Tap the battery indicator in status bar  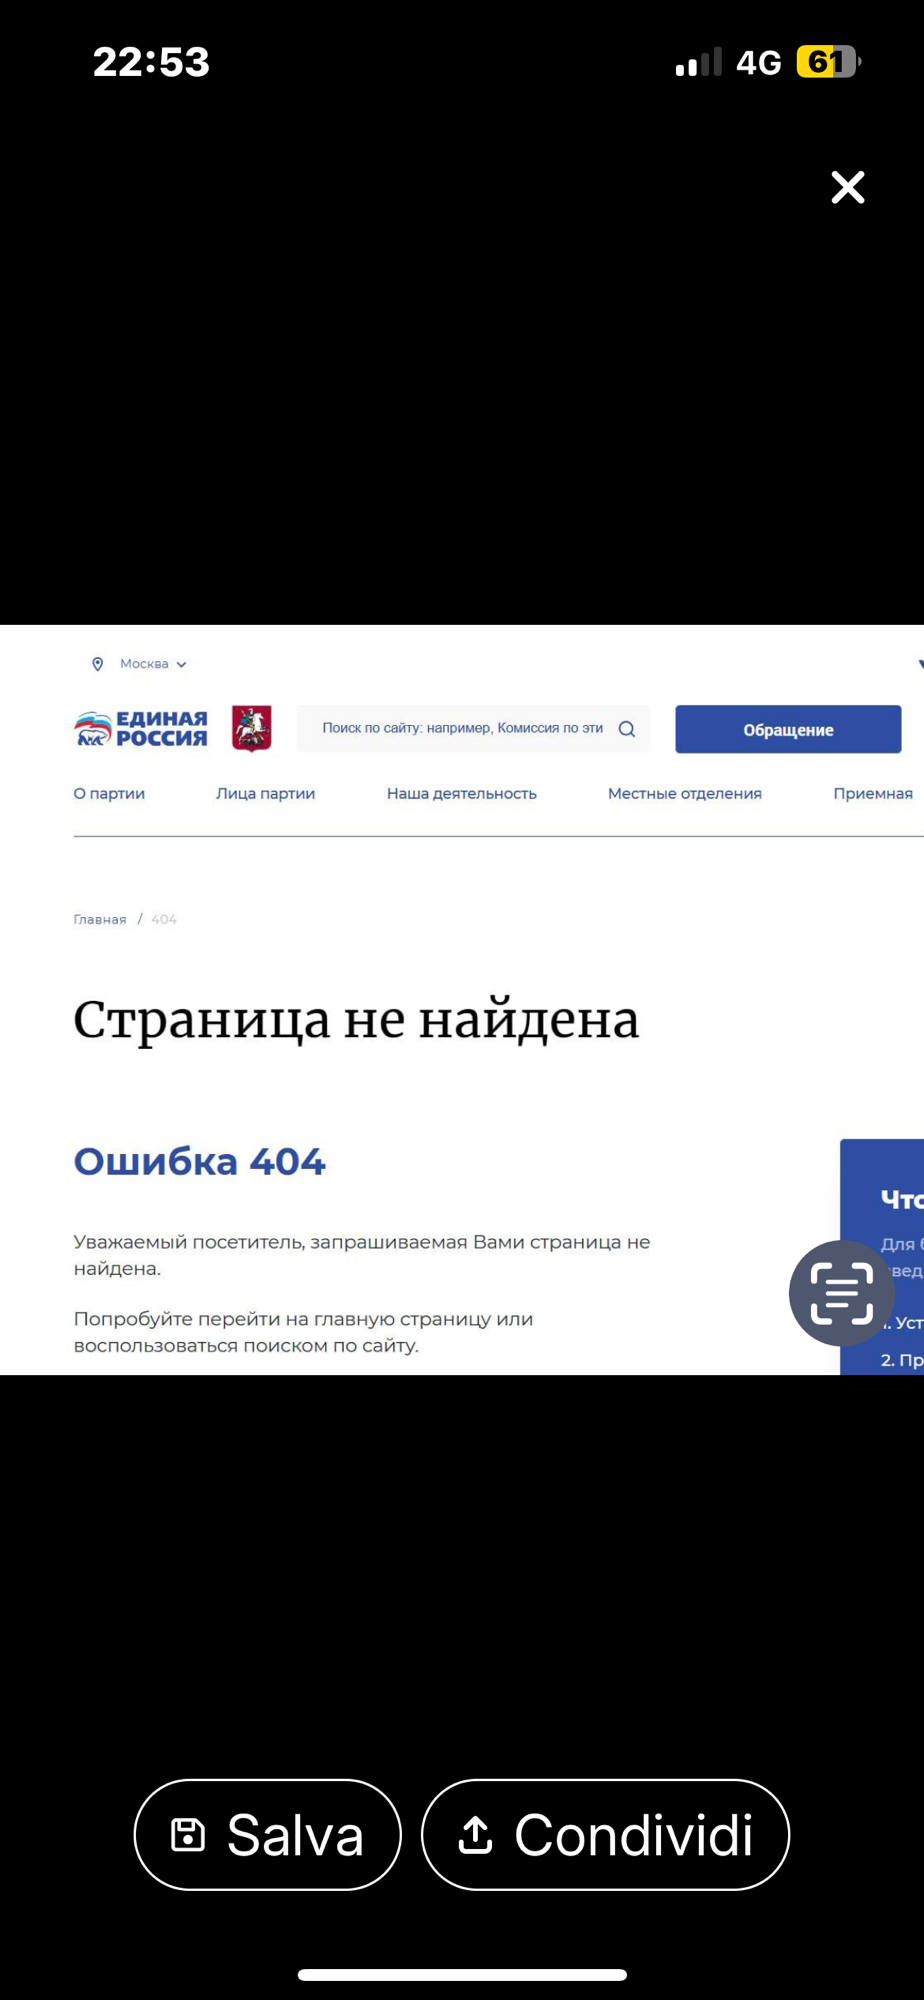pos(827,62)
